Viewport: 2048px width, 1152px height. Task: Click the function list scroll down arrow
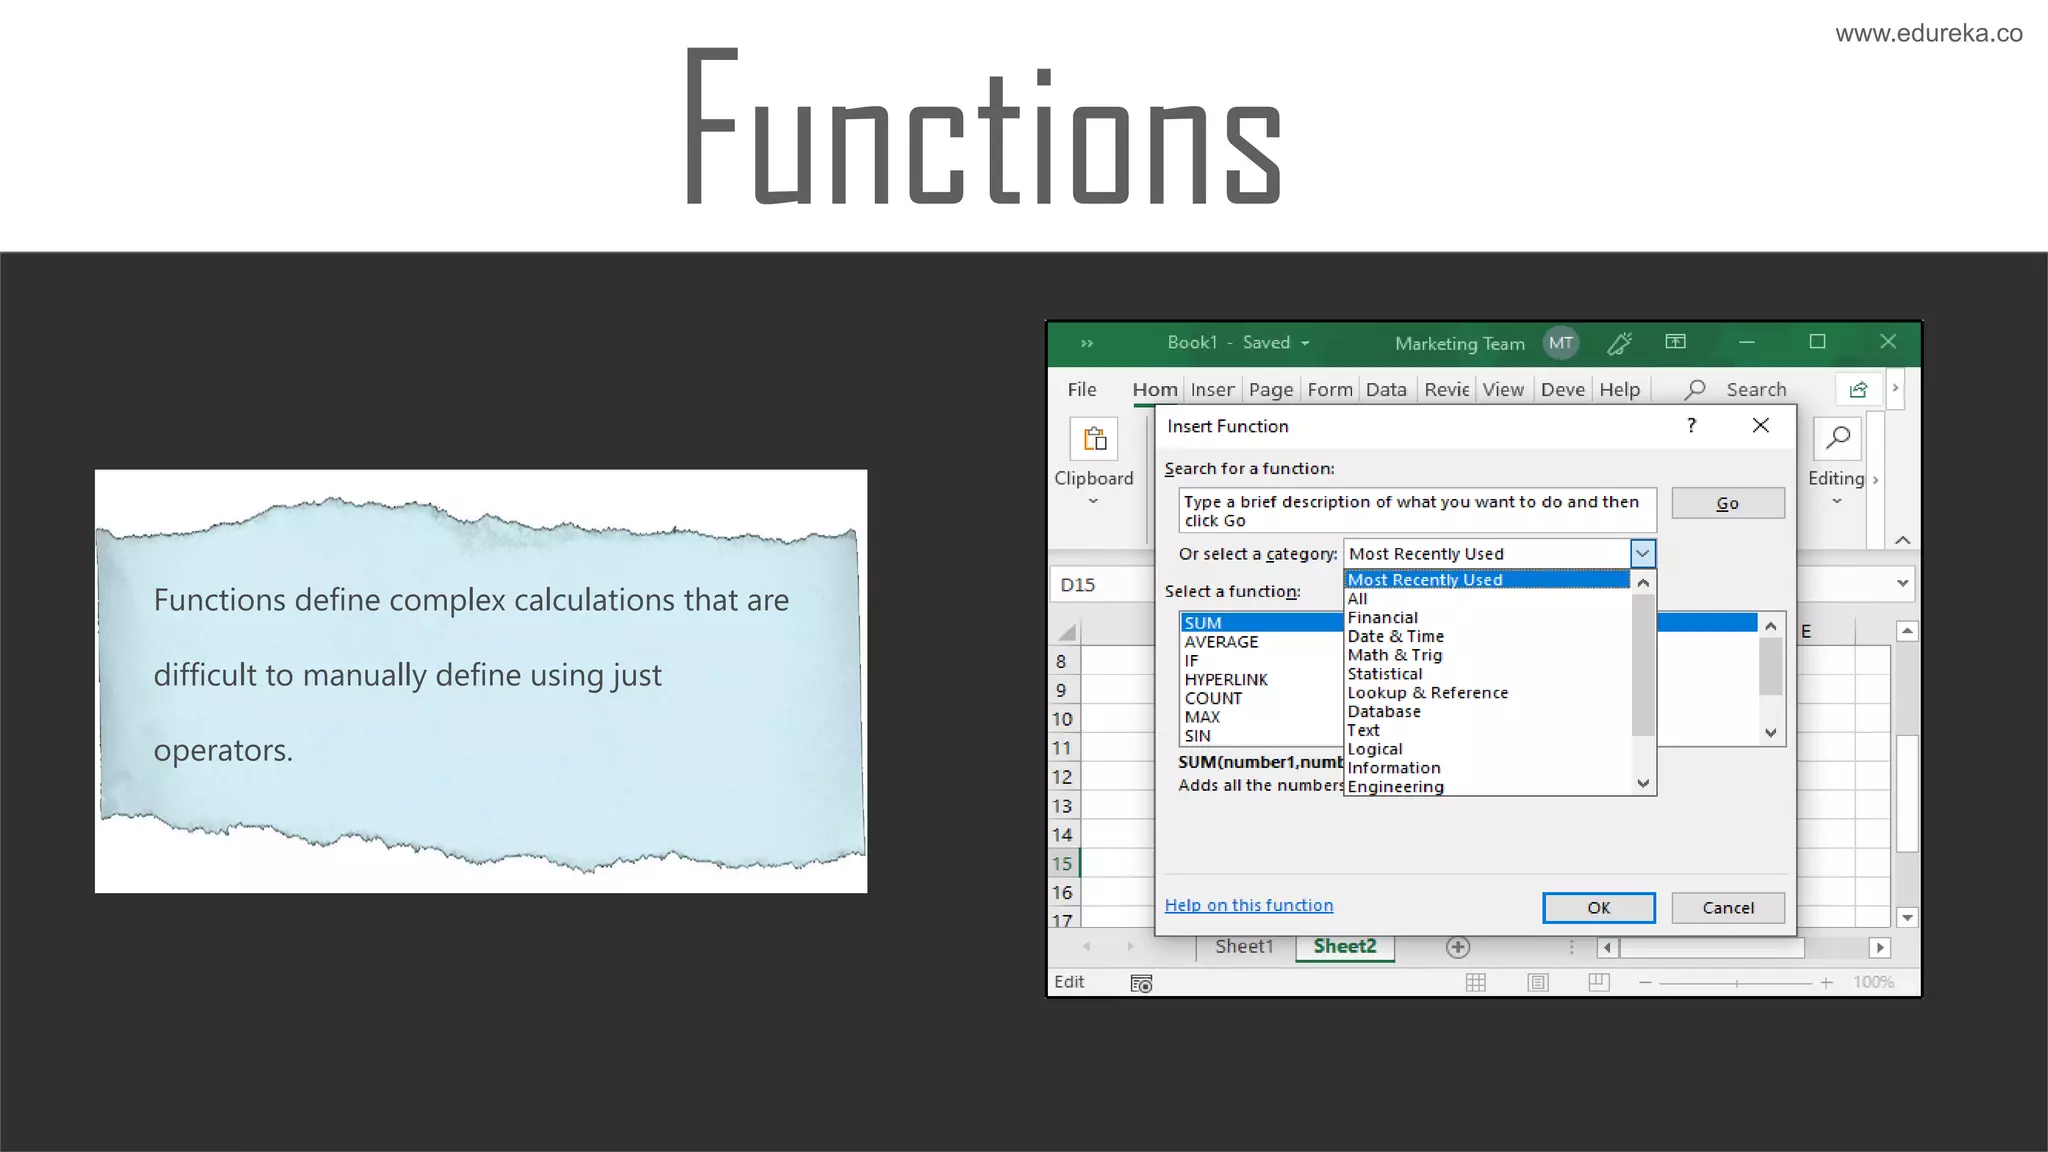1771,733
